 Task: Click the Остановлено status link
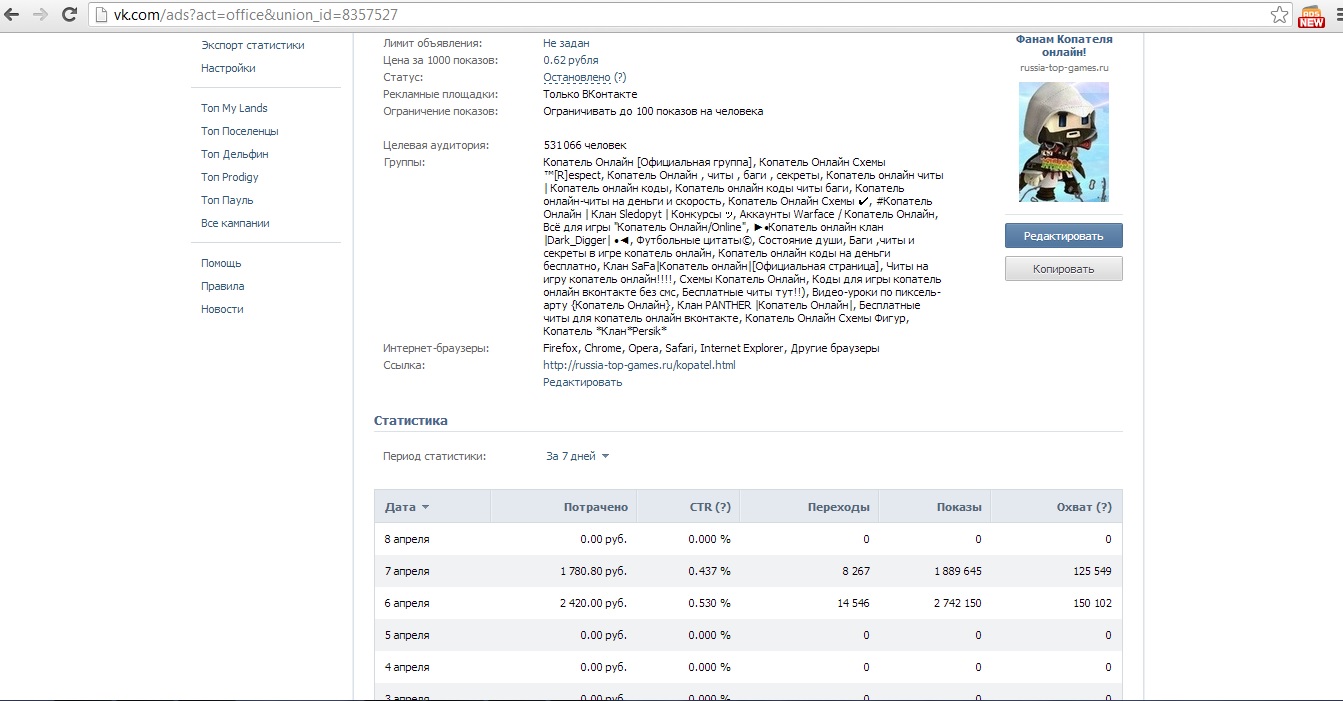tap(577, 77)
